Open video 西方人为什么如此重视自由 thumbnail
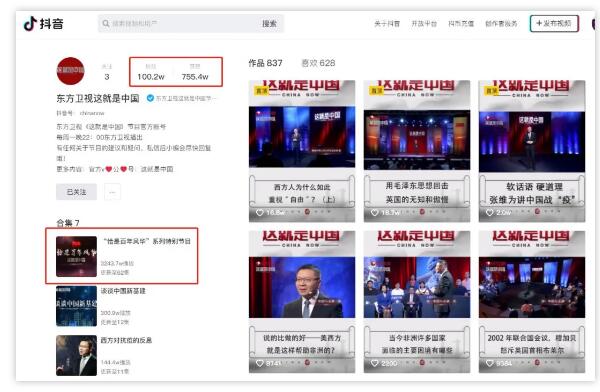Screen dimensions: 600x392 point(302,151)
